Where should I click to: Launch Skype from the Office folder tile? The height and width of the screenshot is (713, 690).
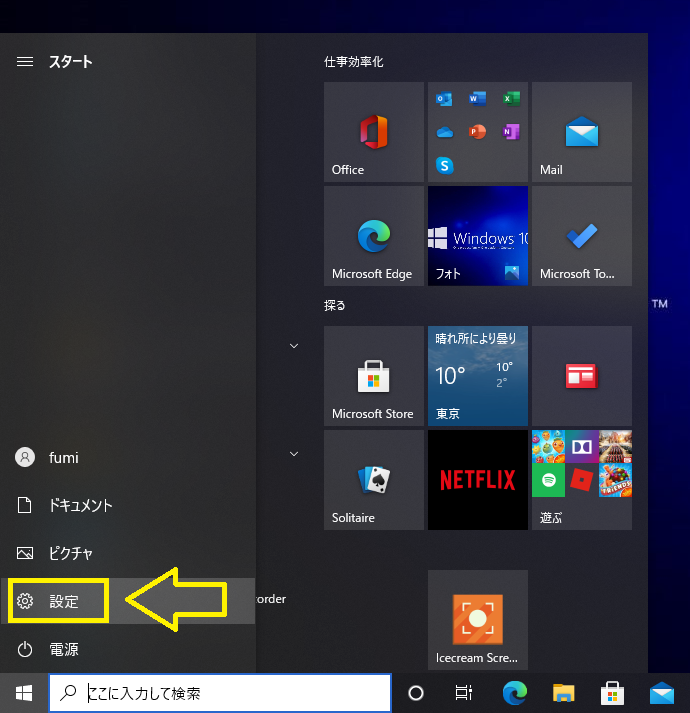444,166
